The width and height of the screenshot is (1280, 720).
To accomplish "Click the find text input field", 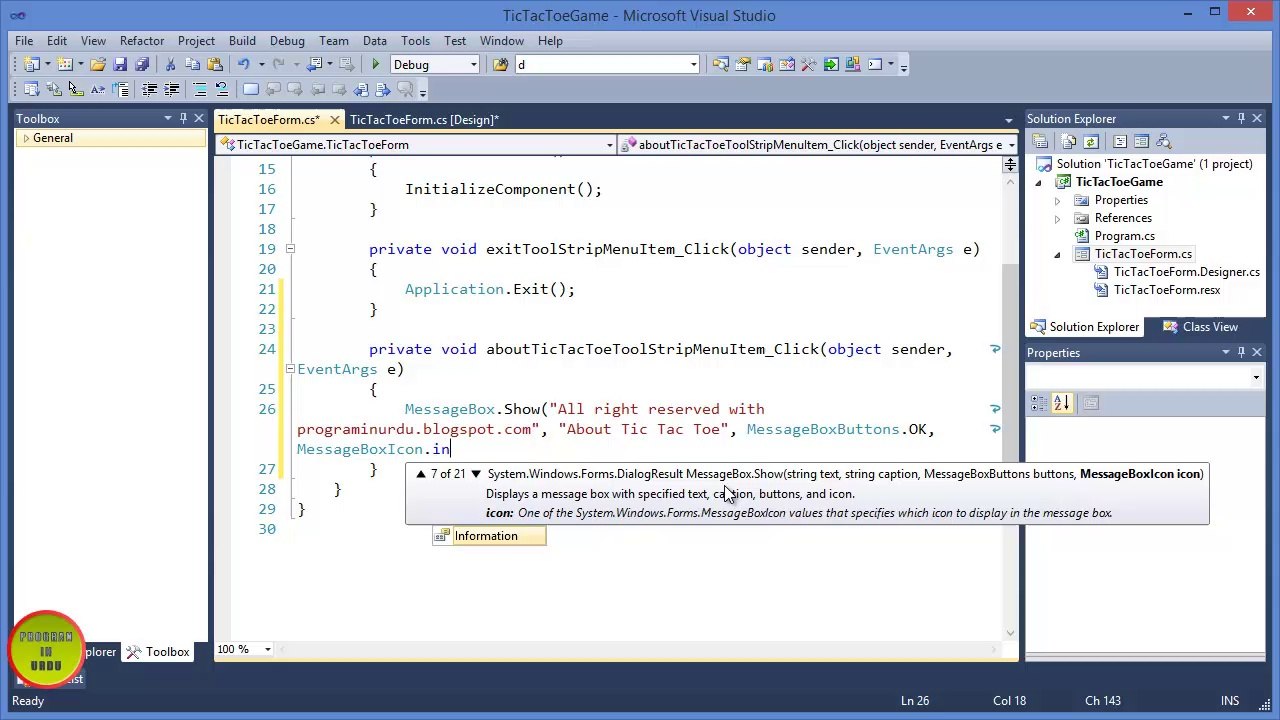I will 601,65.
